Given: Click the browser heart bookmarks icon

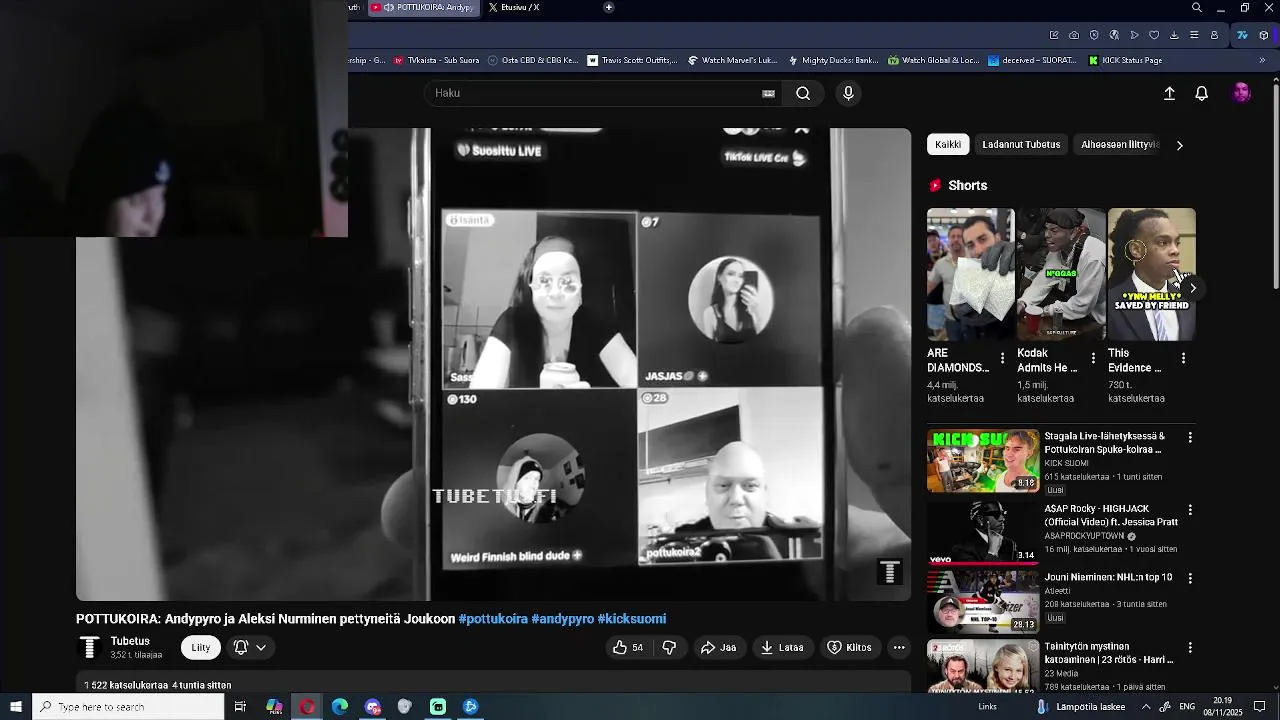Looking at the screenshot, I should (1154, 35).
